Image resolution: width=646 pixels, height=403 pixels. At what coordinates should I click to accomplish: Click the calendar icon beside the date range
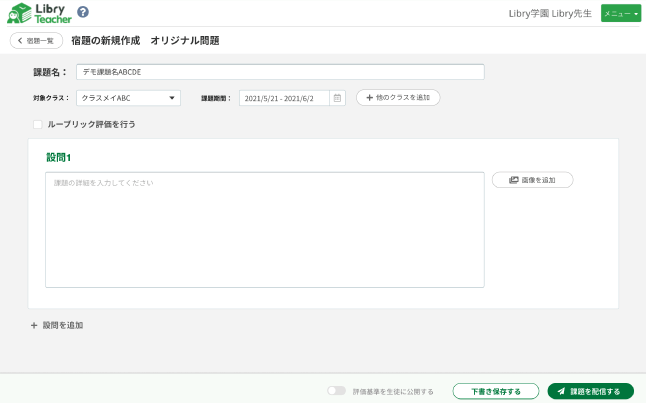[337, 98]
